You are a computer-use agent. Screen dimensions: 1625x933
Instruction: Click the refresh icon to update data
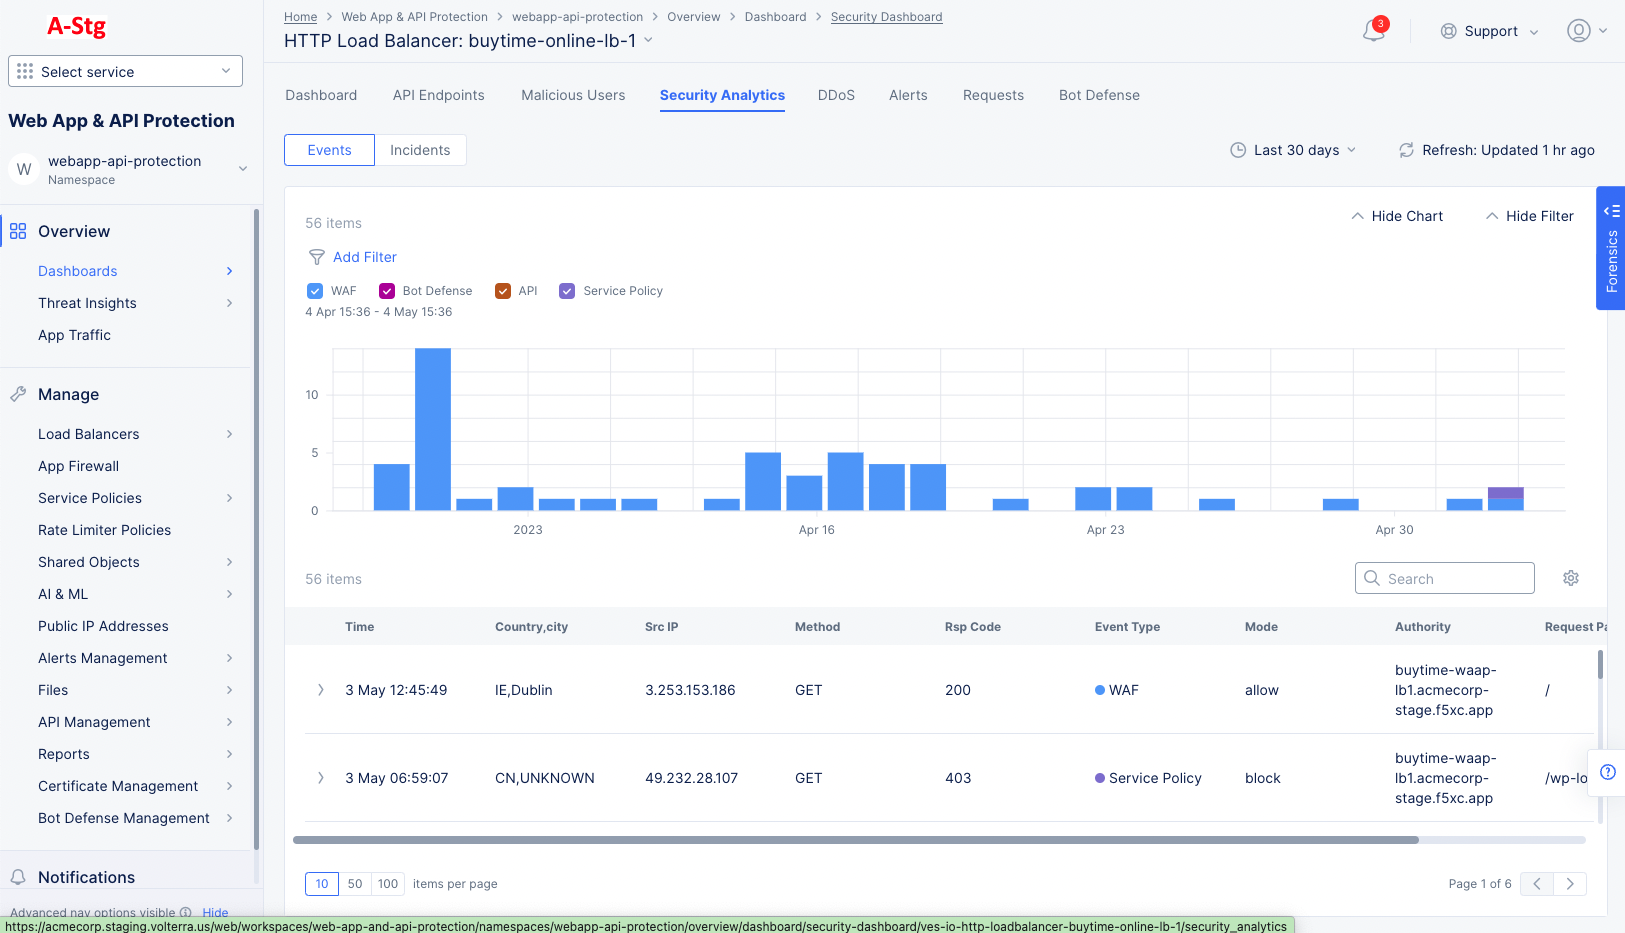coord(1408,150)
